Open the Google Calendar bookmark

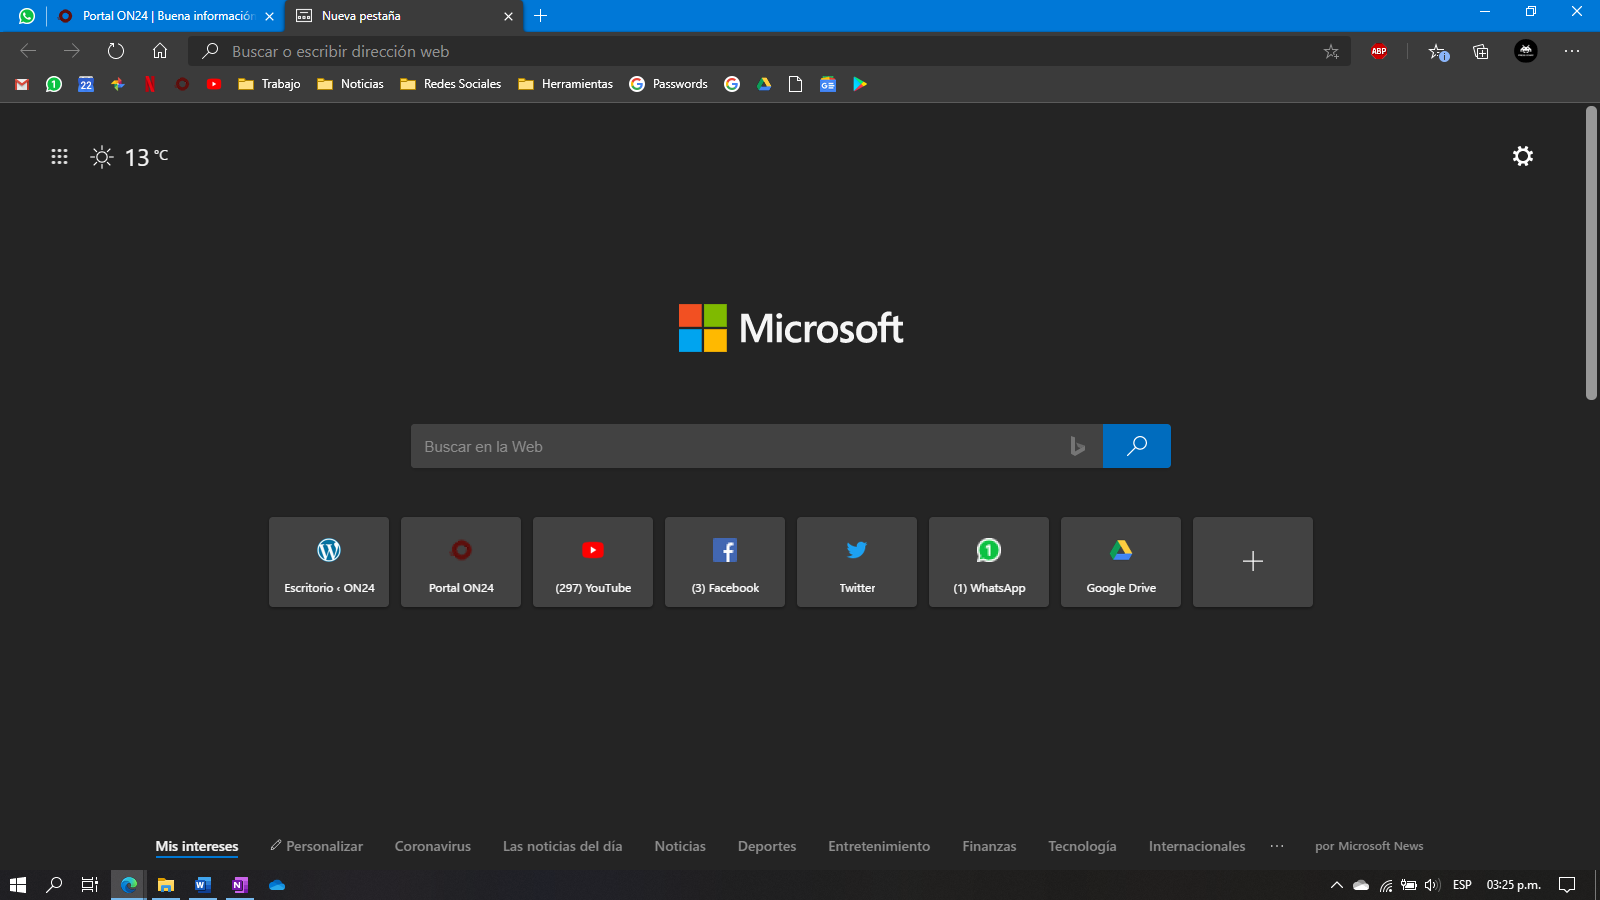pos(86,84)
